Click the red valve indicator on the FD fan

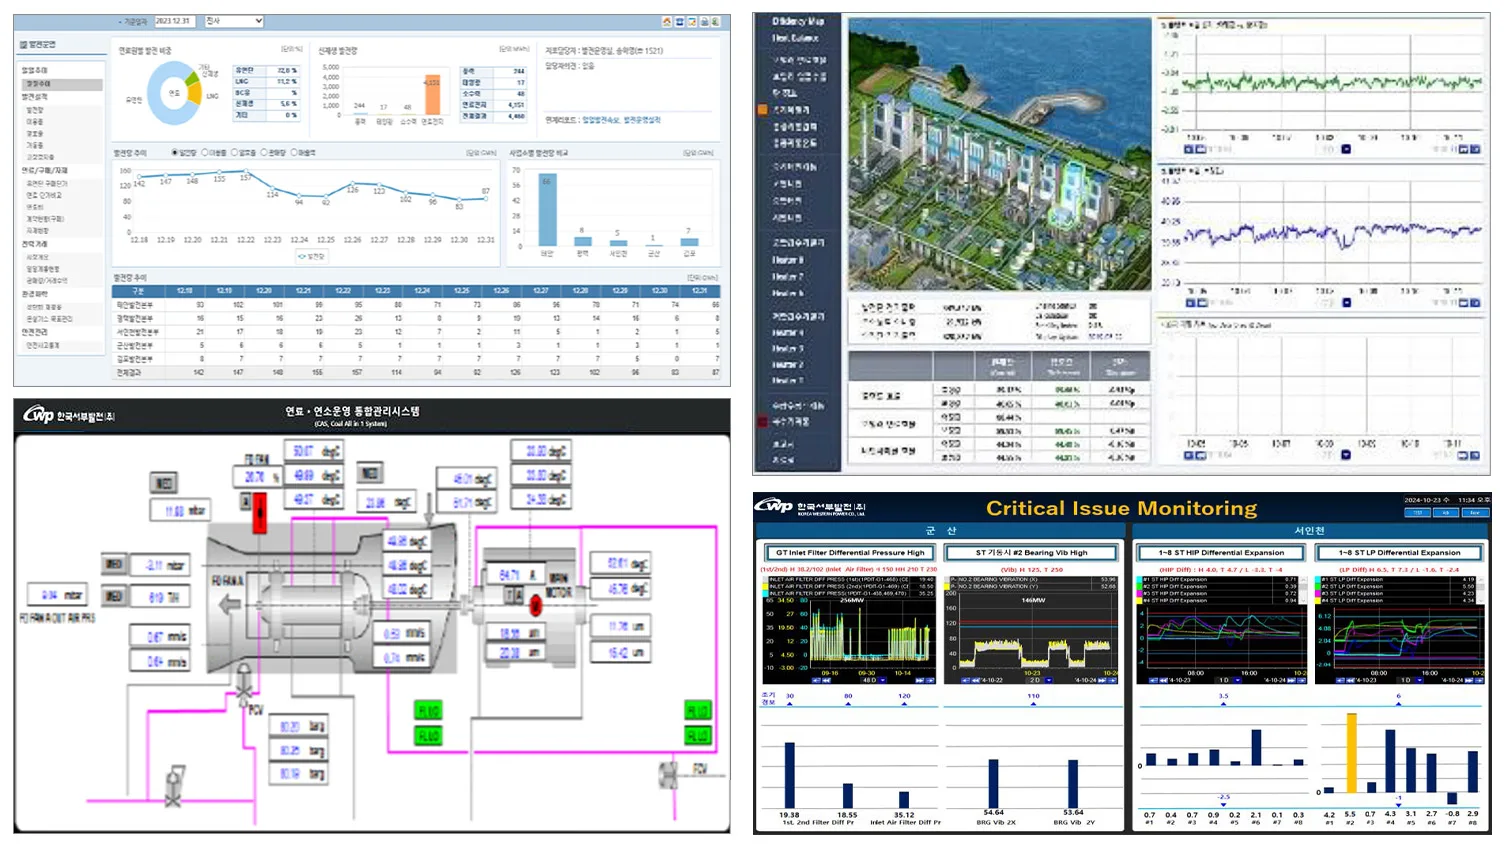pyautogui.click(x=259, y=513)
